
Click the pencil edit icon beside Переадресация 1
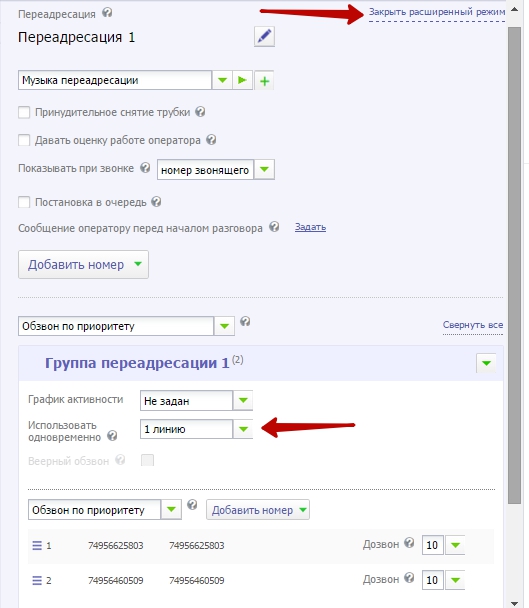click(x=264, y=37)
